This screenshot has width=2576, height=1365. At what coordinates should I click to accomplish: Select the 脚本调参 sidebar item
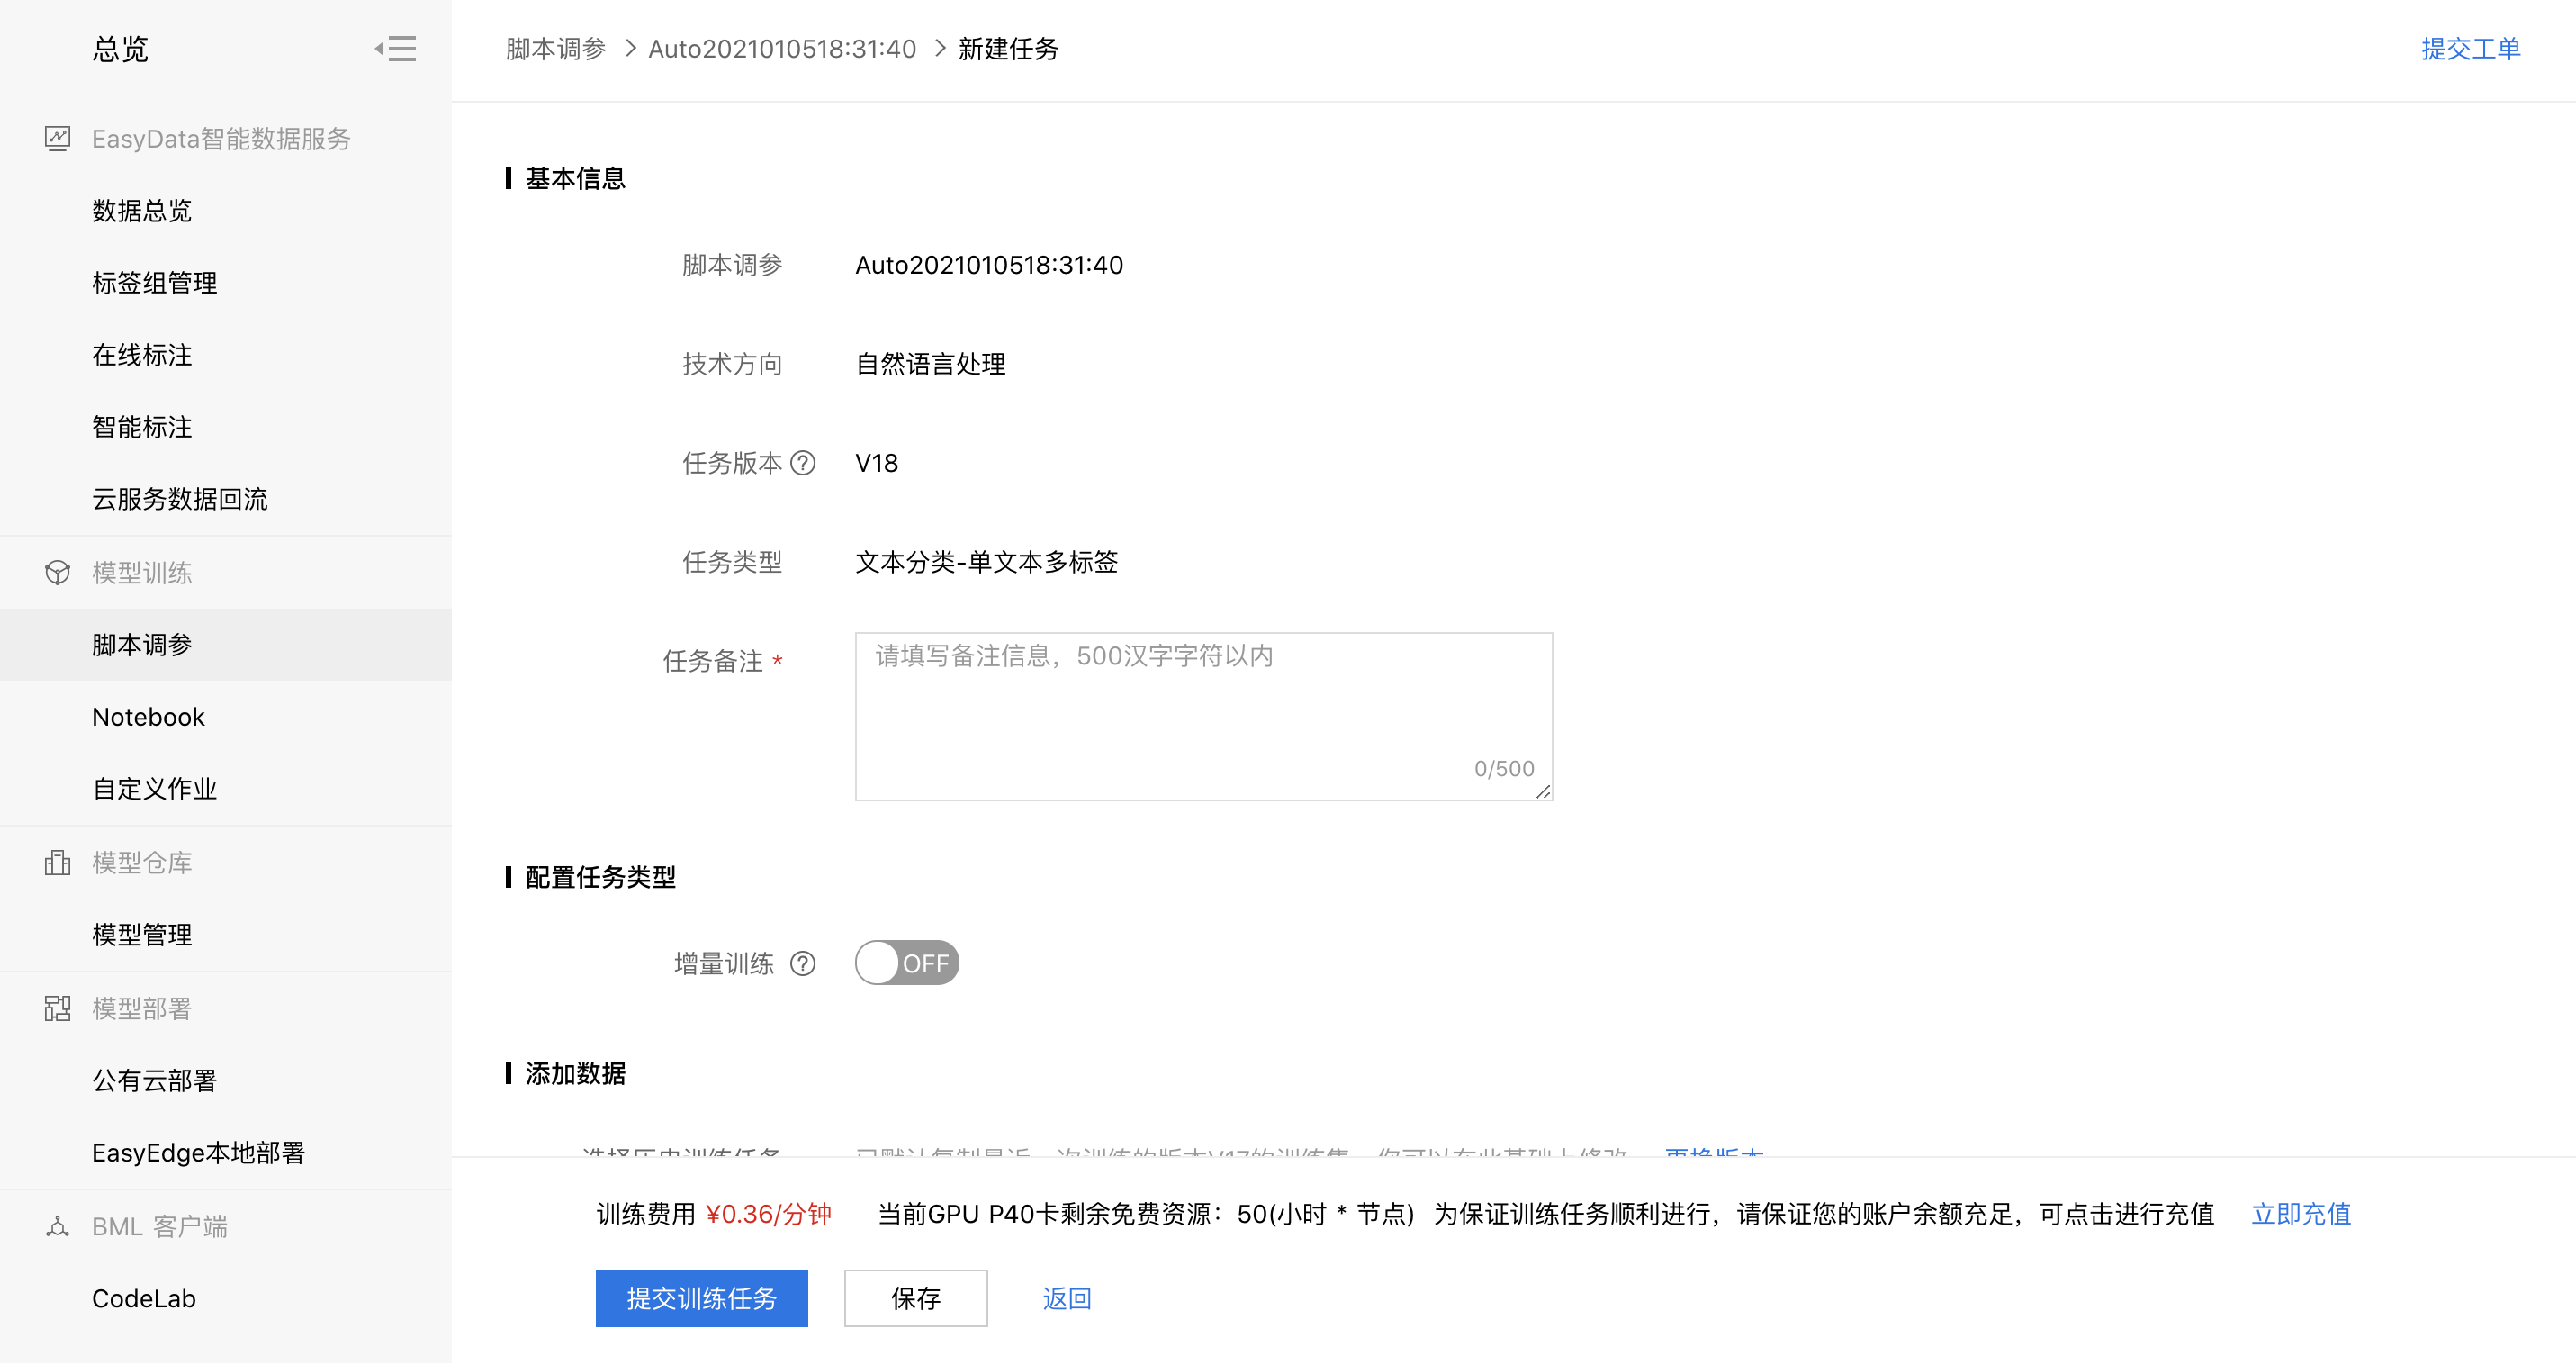226,645
